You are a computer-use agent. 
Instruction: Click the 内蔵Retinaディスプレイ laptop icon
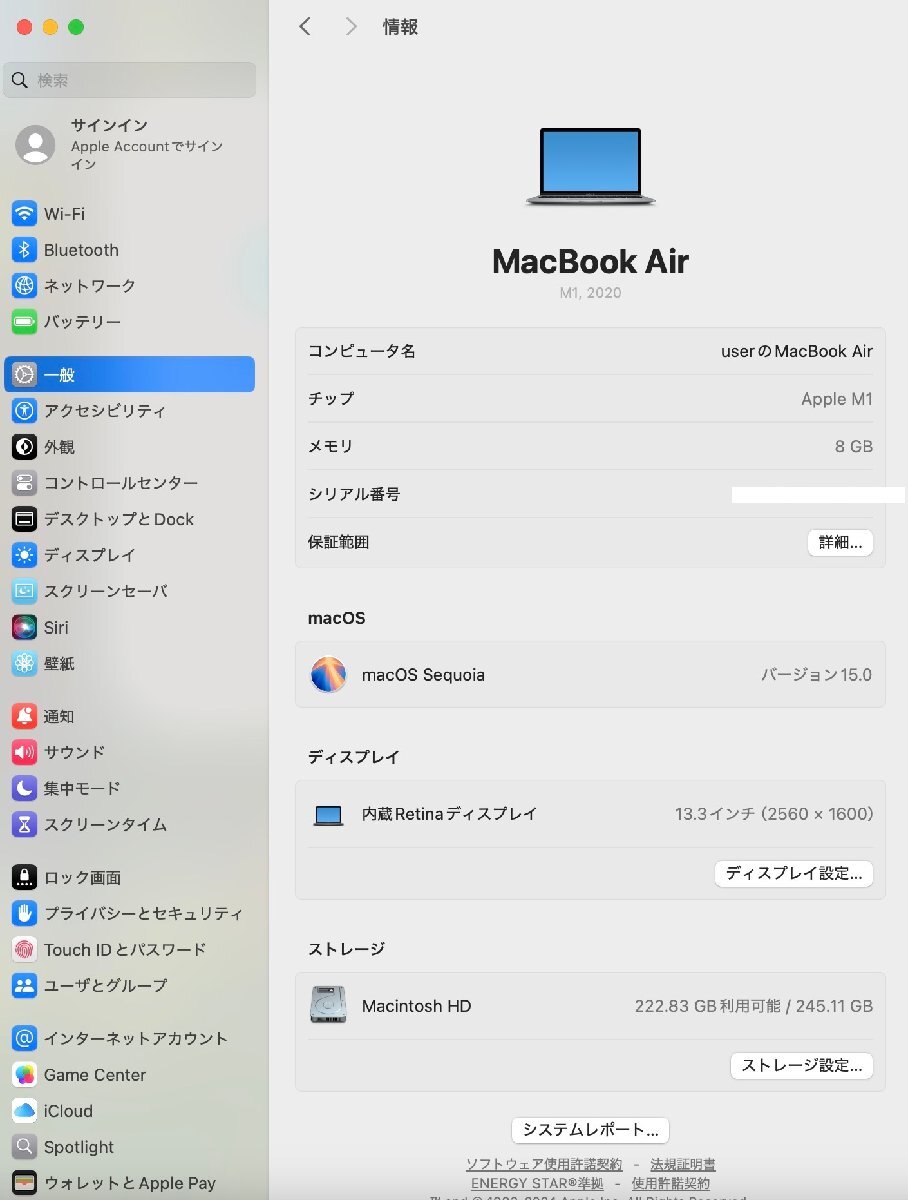tap(328, 815)
